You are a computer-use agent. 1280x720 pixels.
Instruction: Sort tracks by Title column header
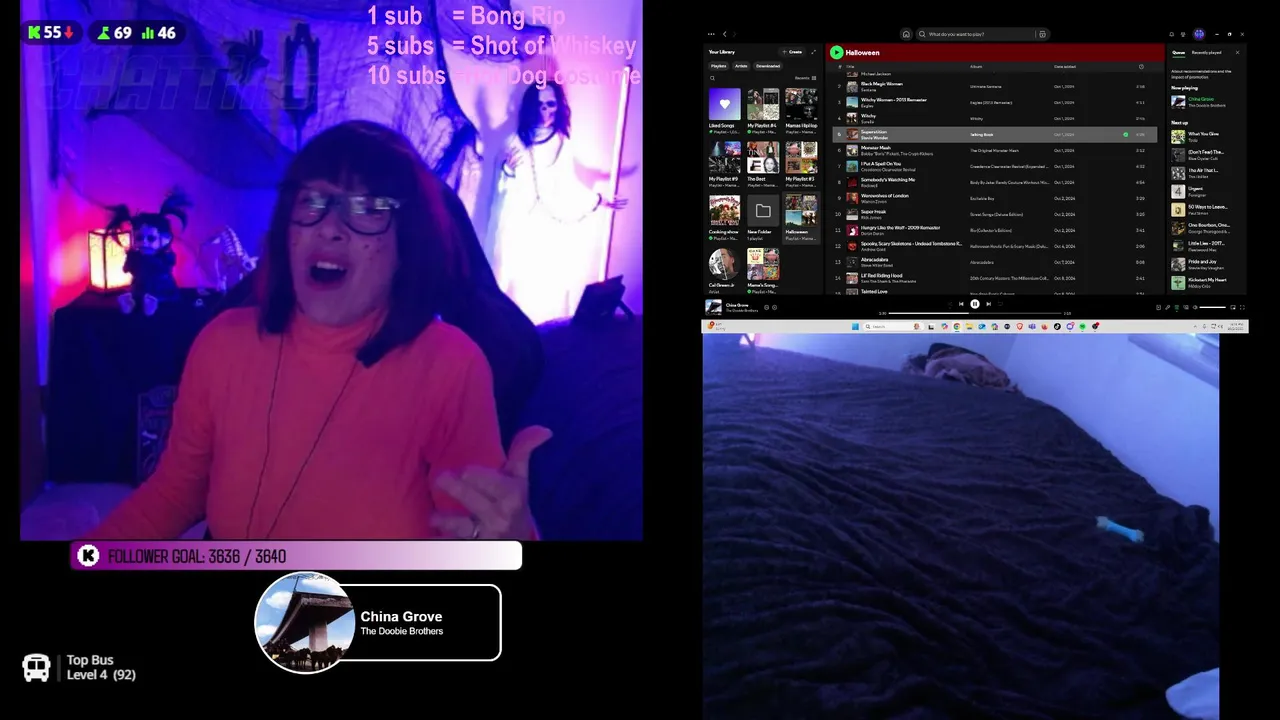pyautogui.click(x=850, y=67)
